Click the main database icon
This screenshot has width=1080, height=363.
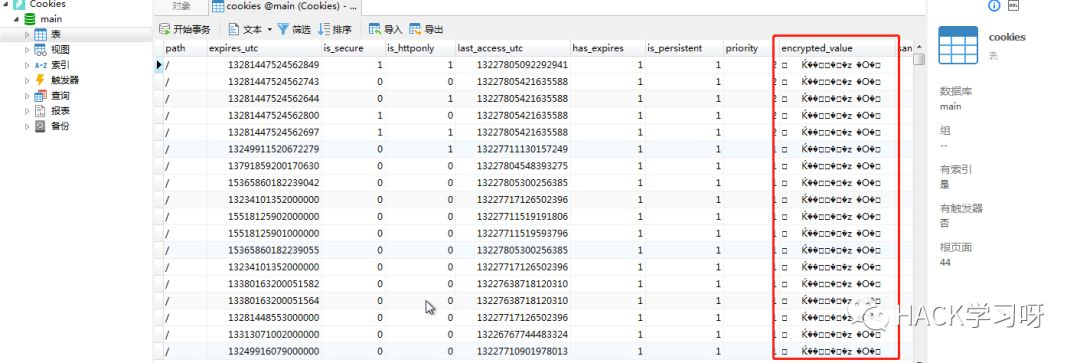pyautogui.click(x=30, y=19)
